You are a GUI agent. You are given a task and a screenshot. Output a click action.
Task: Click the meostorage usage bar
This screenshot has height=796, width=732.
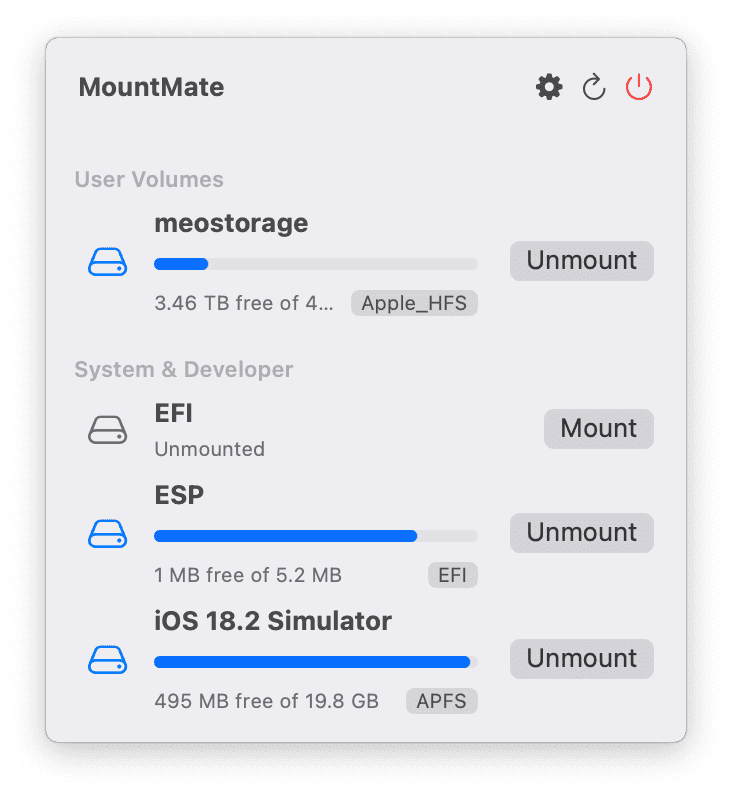(315, 264)
